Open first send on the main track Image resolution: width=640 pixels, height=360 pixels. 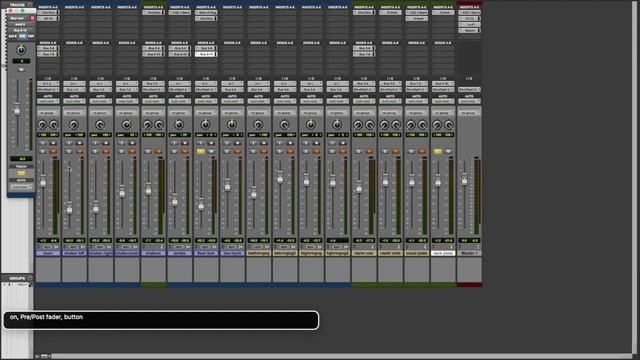pyautogui.click(x=48, y=48)
